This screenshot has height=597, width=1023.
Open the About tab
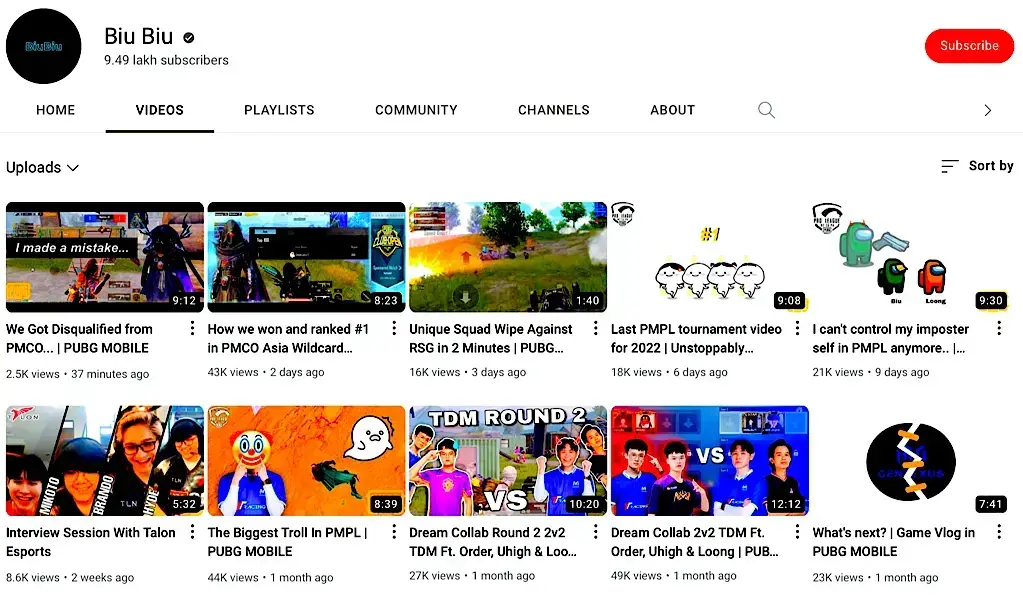[673, 110]
